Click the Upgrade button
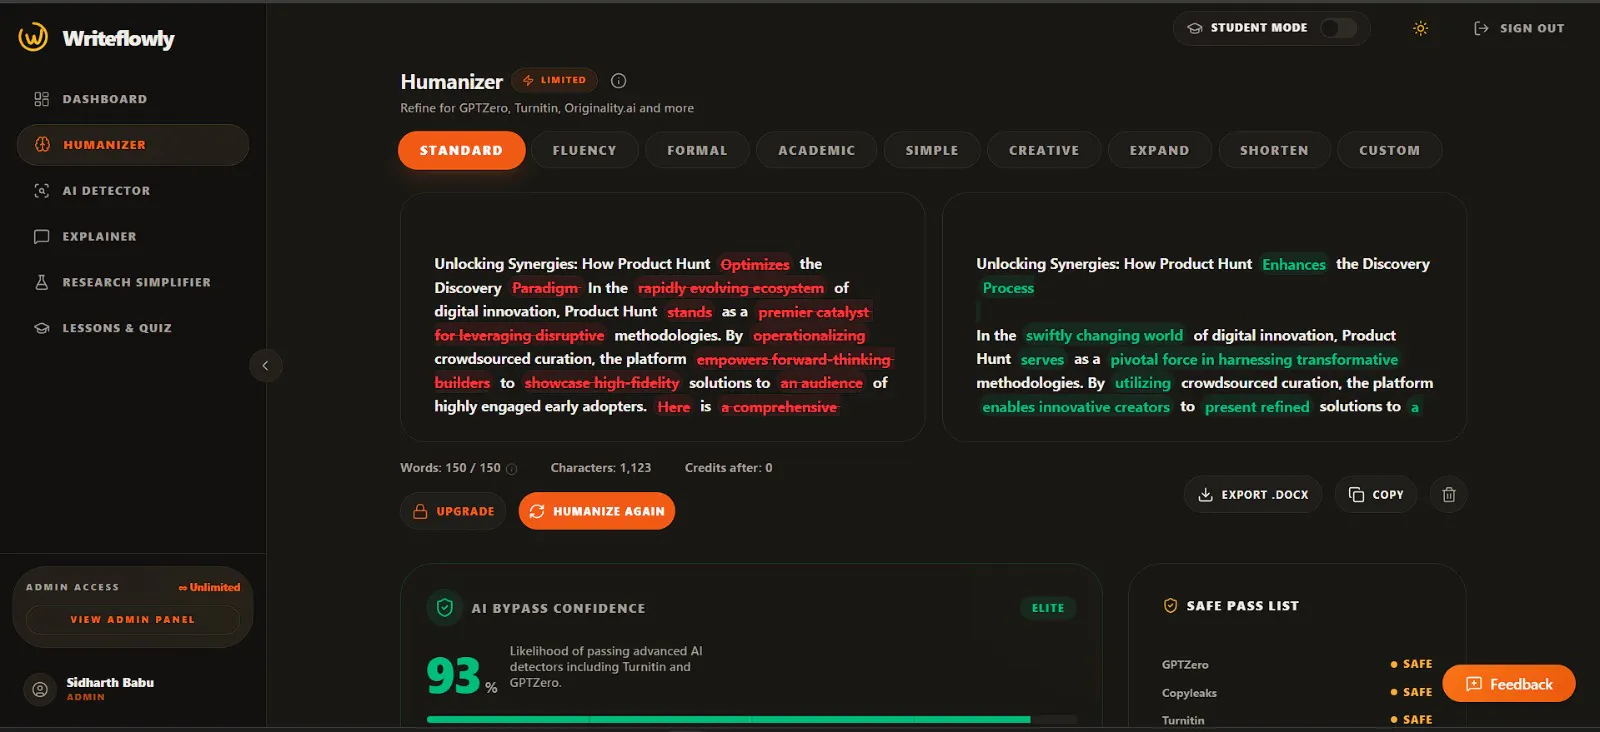Screen dimensions: 1600x732 (453, 511)
